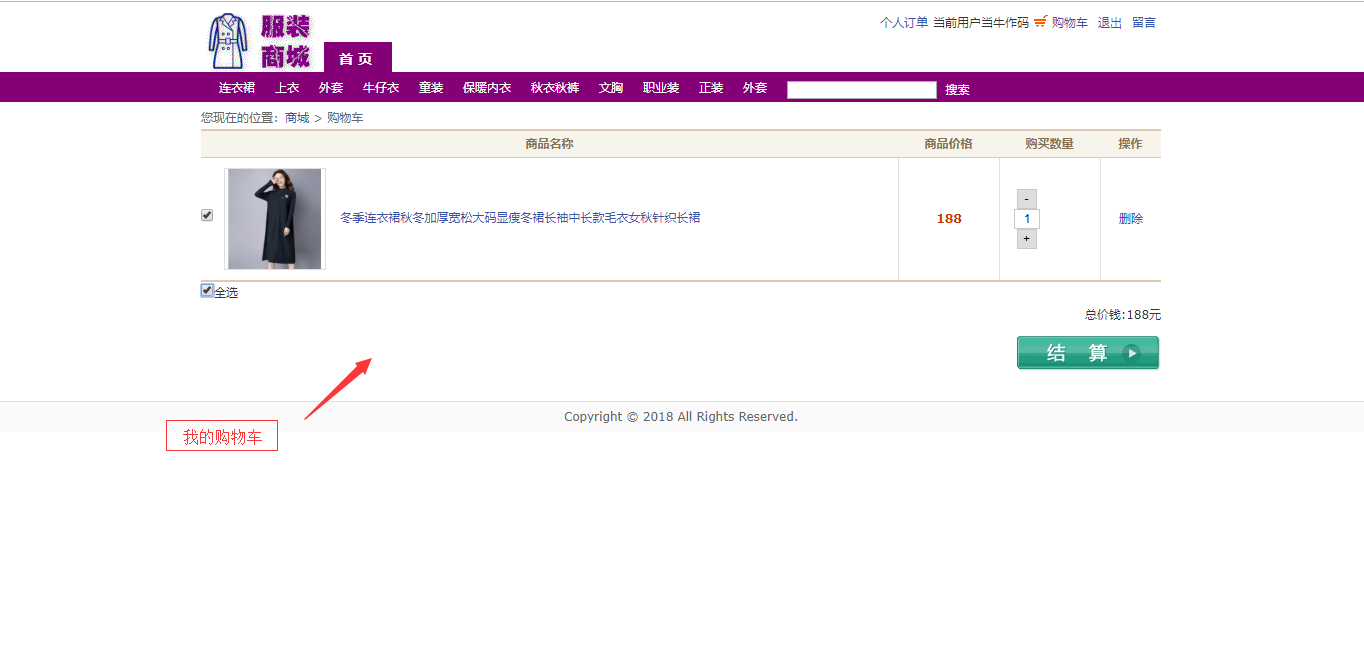The height and width of the screenshot is (656, 1364).
Task: Click the 退出 logout link
Action: click(1109, 22)
